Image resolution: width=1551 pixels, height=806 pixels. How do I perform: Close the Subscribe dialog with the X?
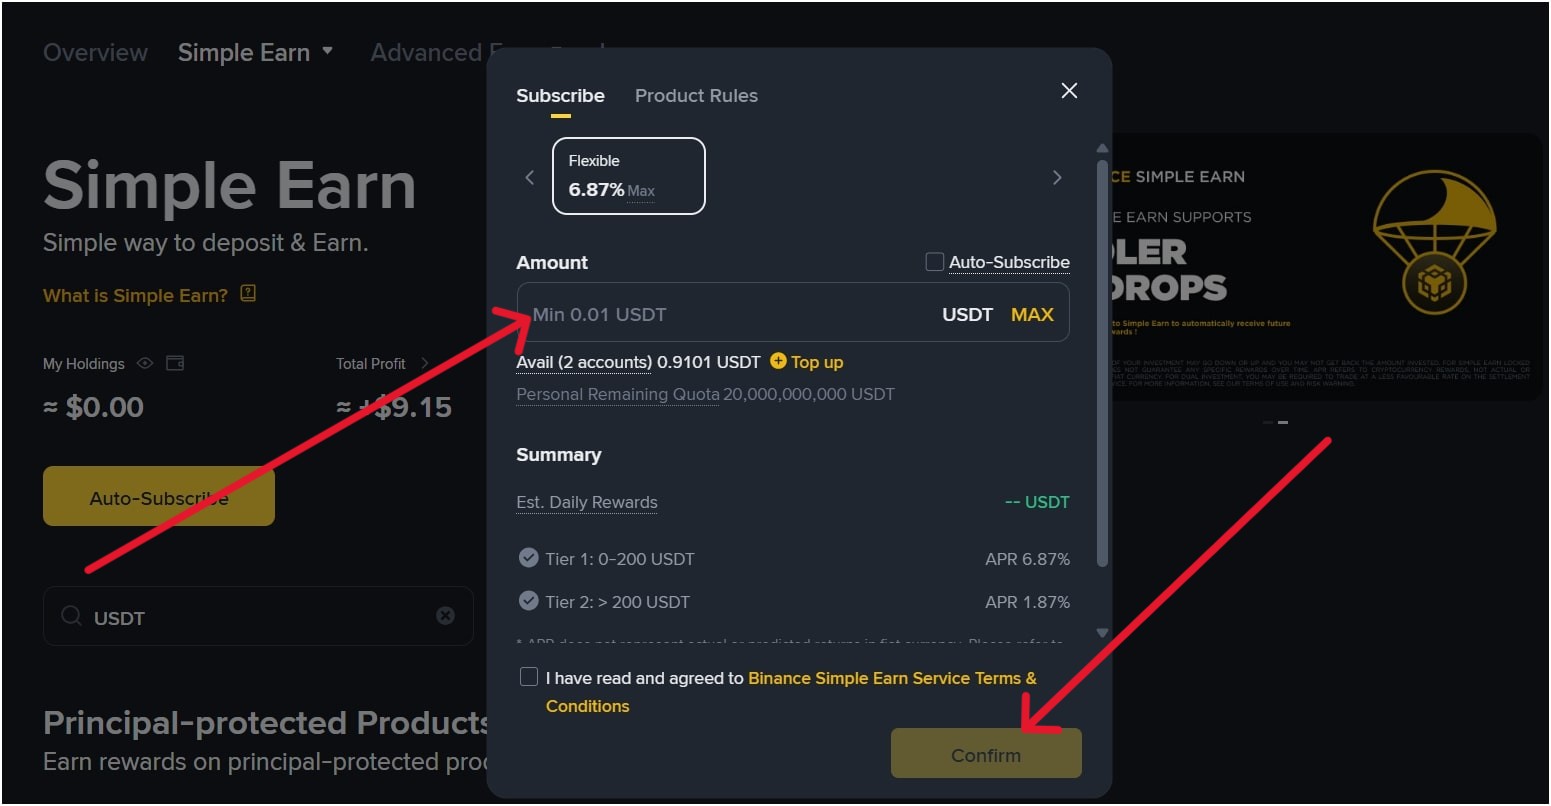(x=1068, y=90)
